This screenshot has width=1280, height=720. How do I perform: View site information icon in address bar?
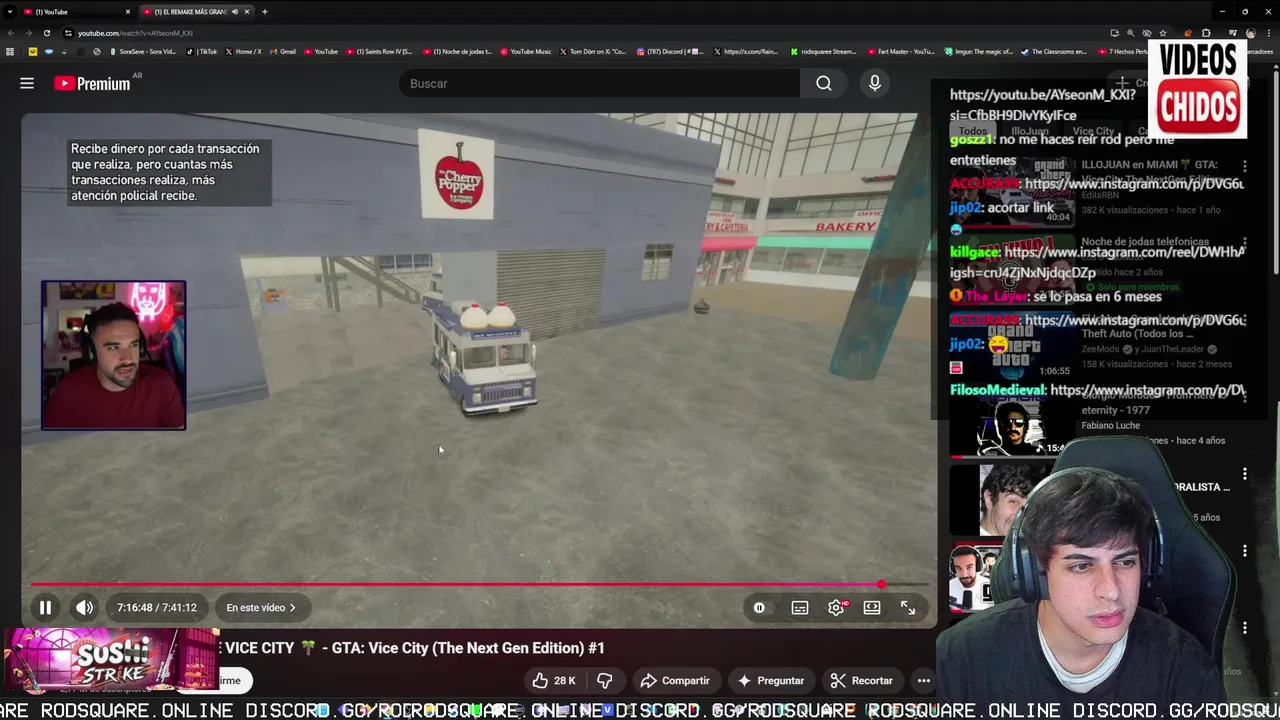pyautogui.click(x=68, y=33)
